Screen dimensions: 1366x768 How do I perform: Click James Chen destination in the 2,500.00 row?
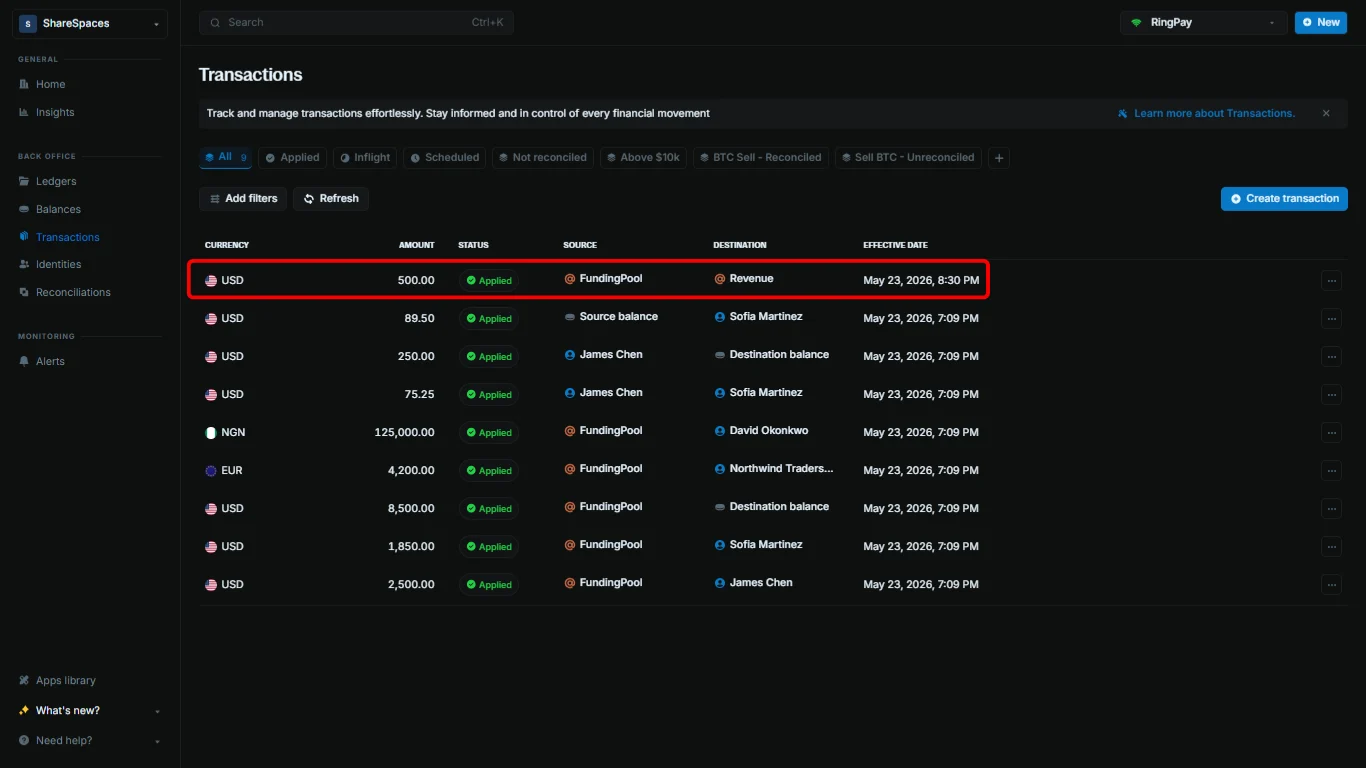pos(753,582)
